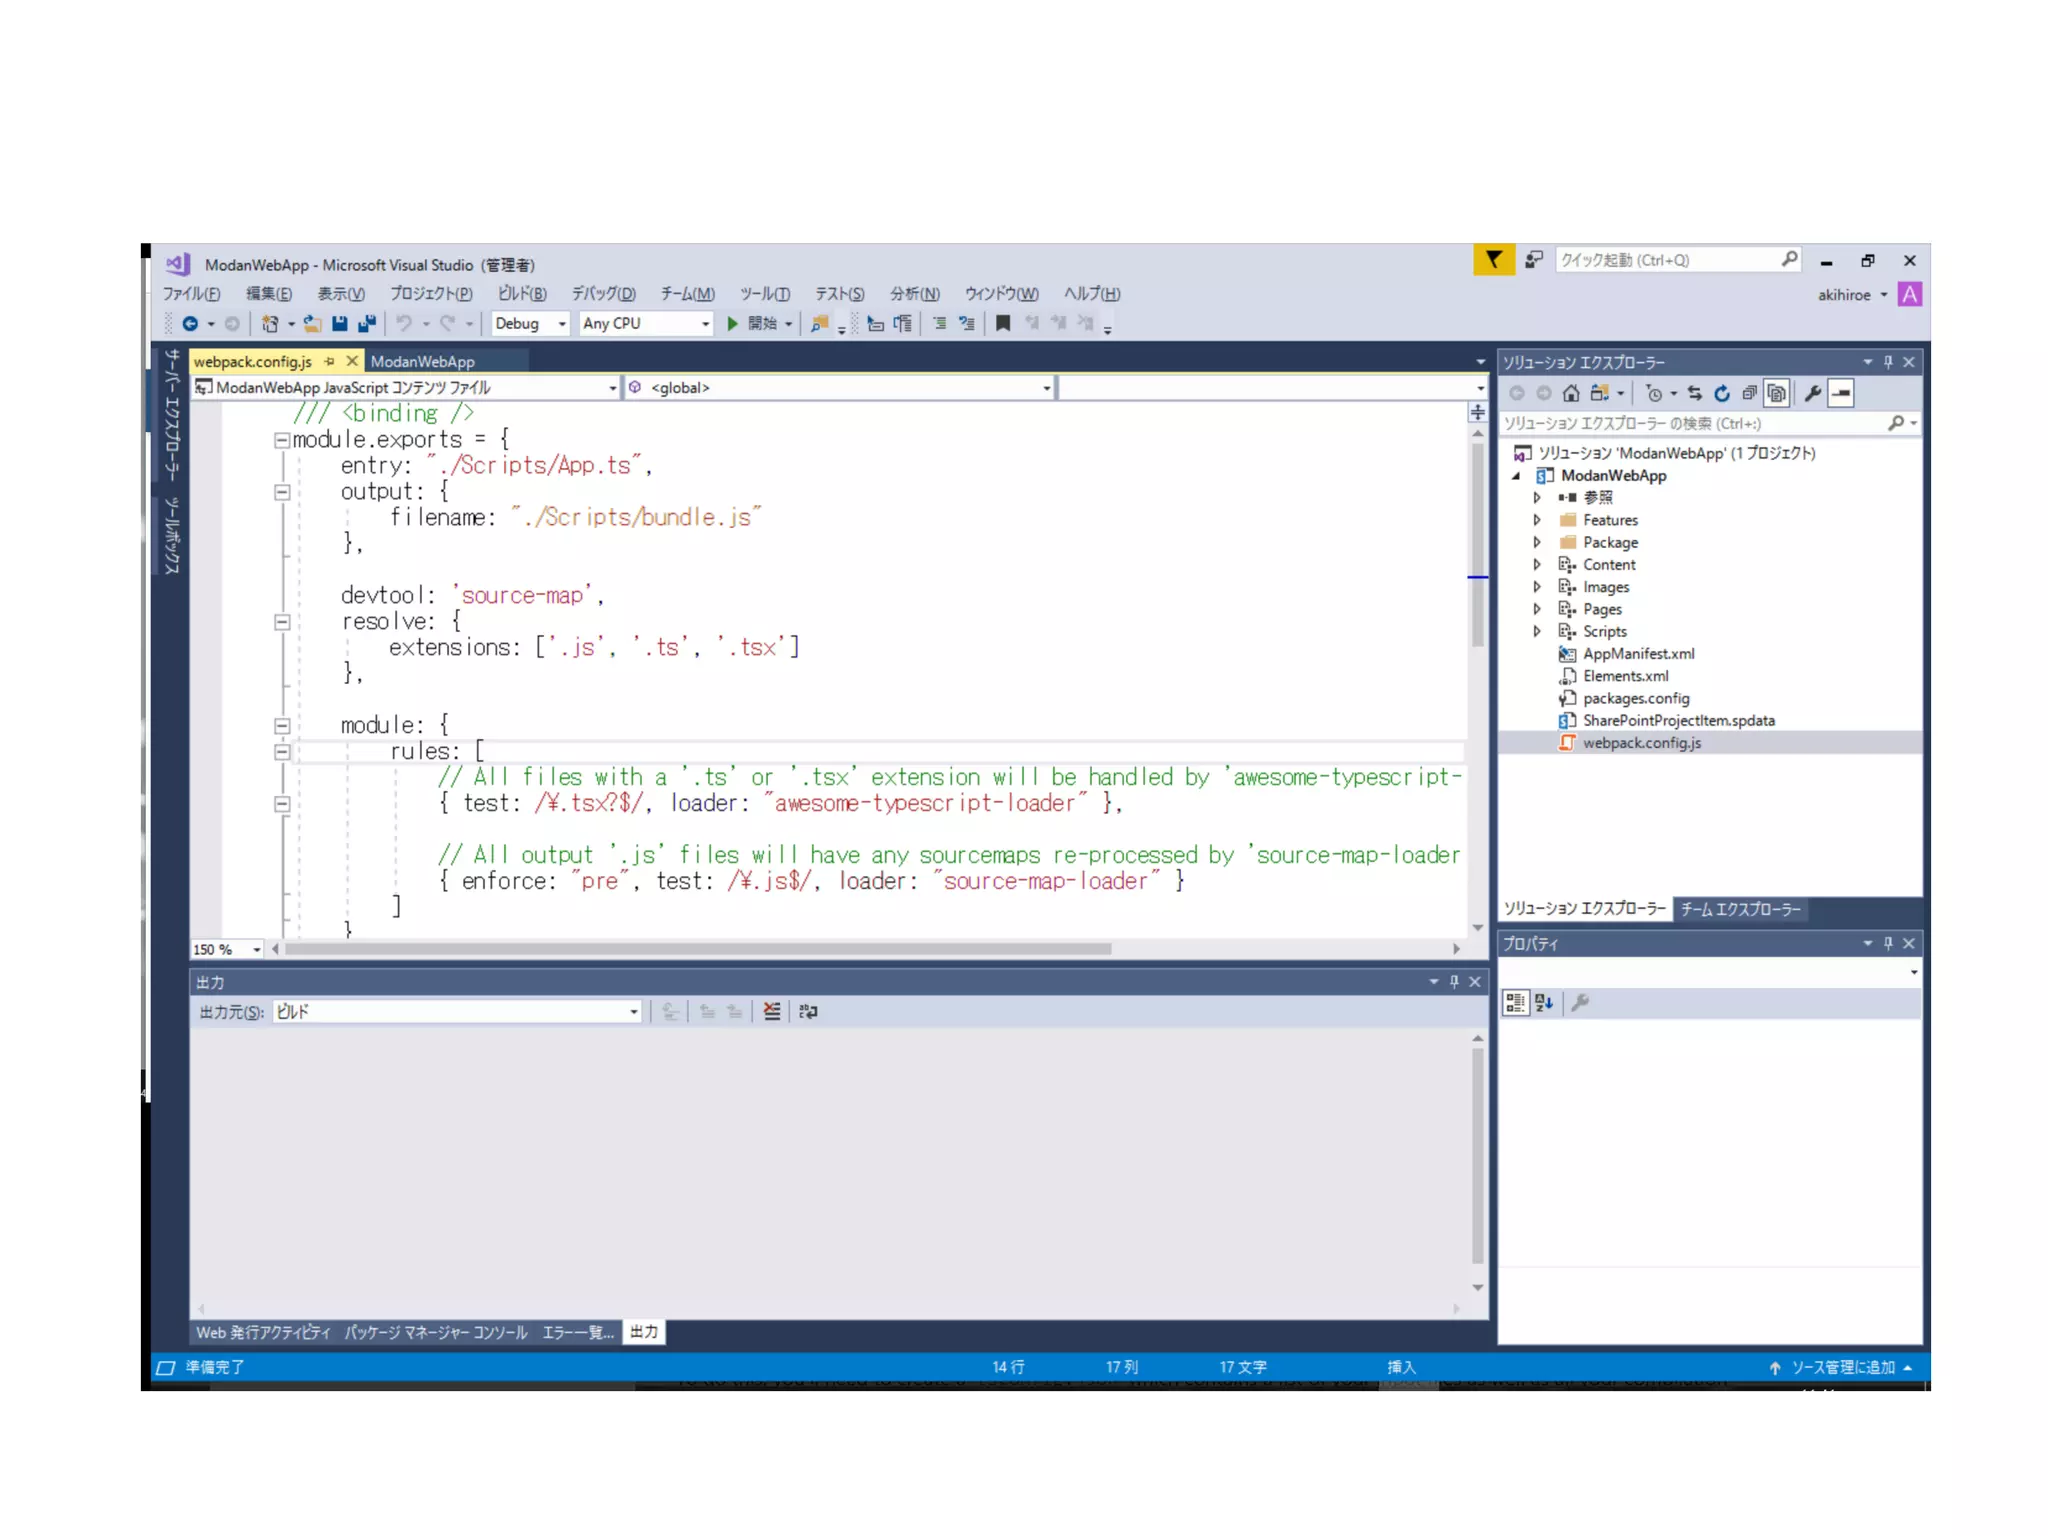
Task: Refresh Solution Explorer with the refresh icon
Action: click(1722, 394)
